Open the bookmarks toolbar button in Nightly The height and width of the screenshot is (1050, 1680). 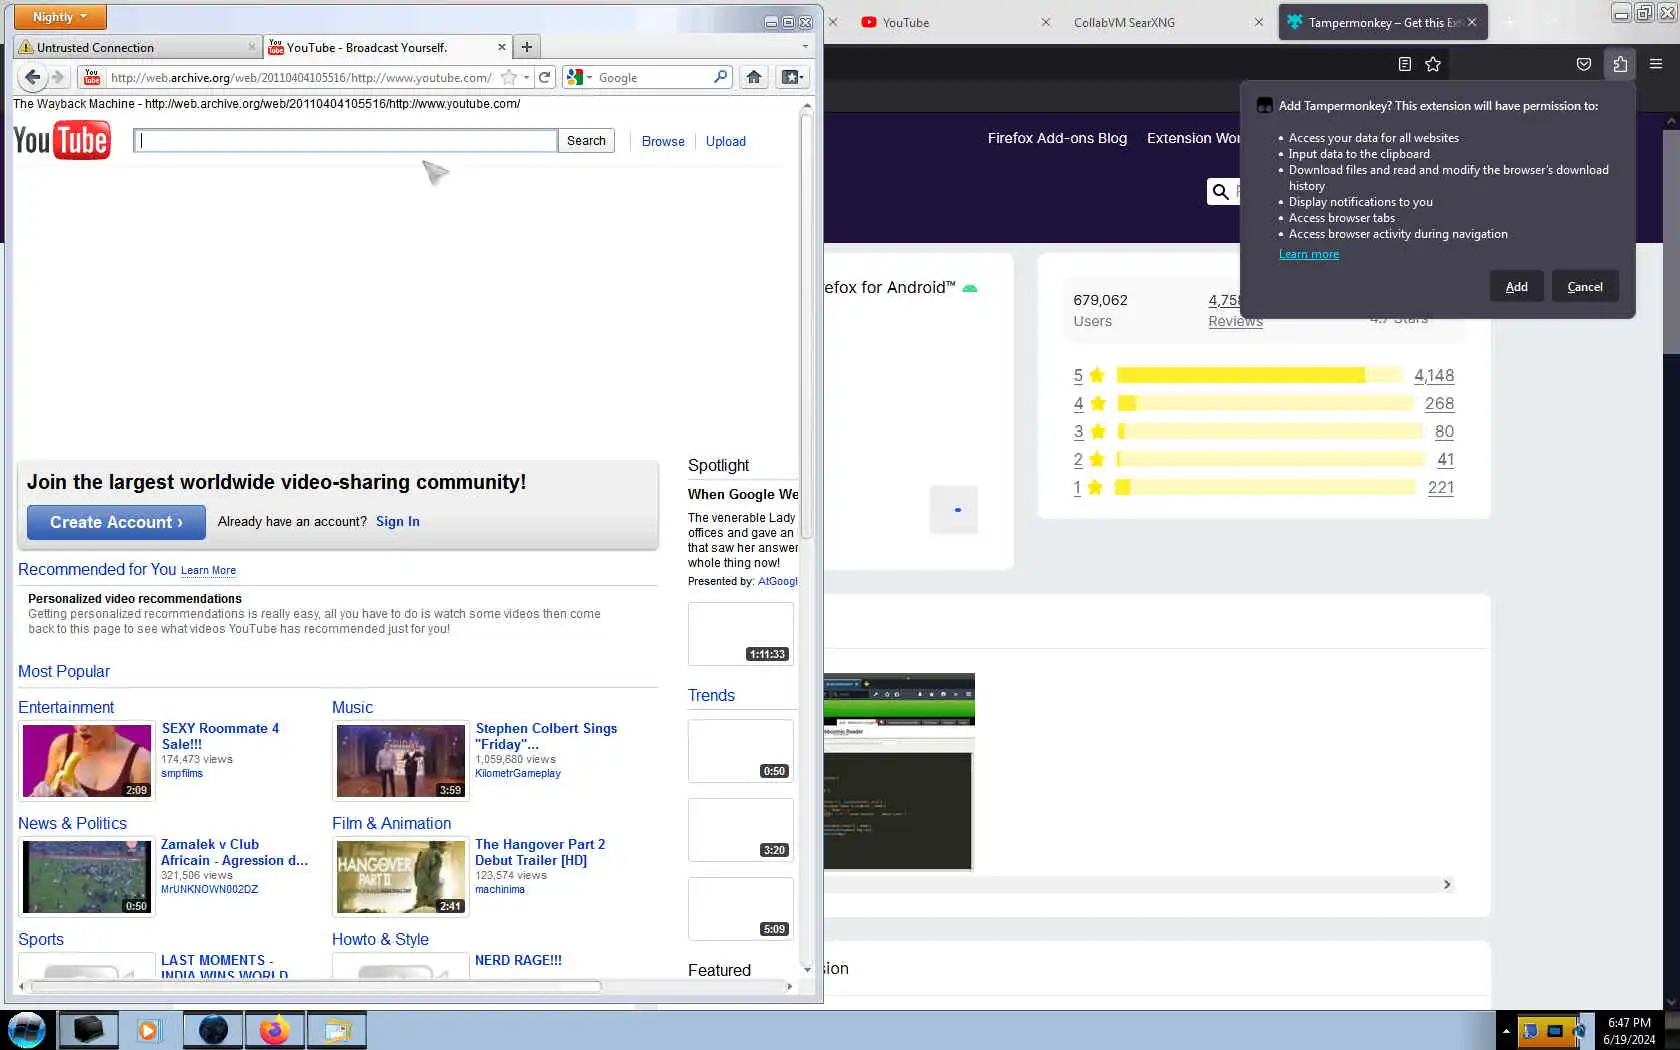792,77
